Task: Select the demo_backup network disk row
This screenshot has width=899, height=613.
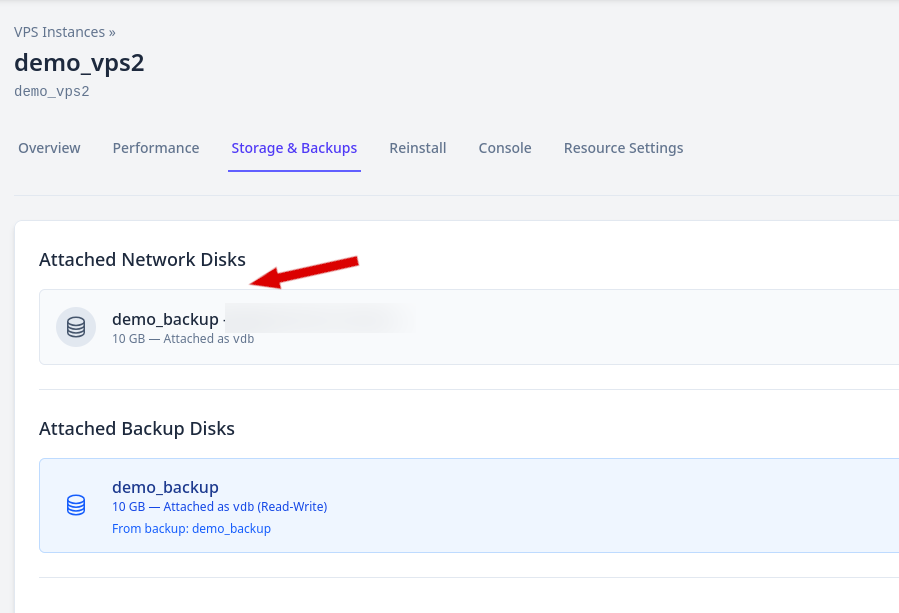Action: (450, 327)
